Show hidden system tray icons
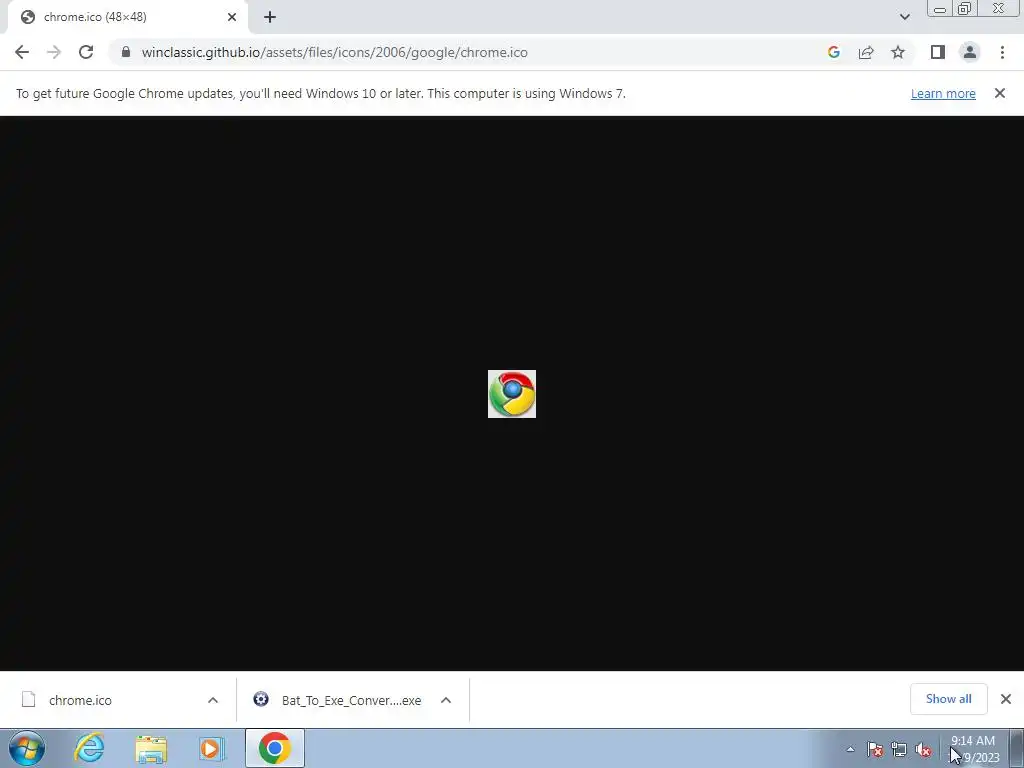Viewport: 1024px width, 768px height. tap(850, 749)
